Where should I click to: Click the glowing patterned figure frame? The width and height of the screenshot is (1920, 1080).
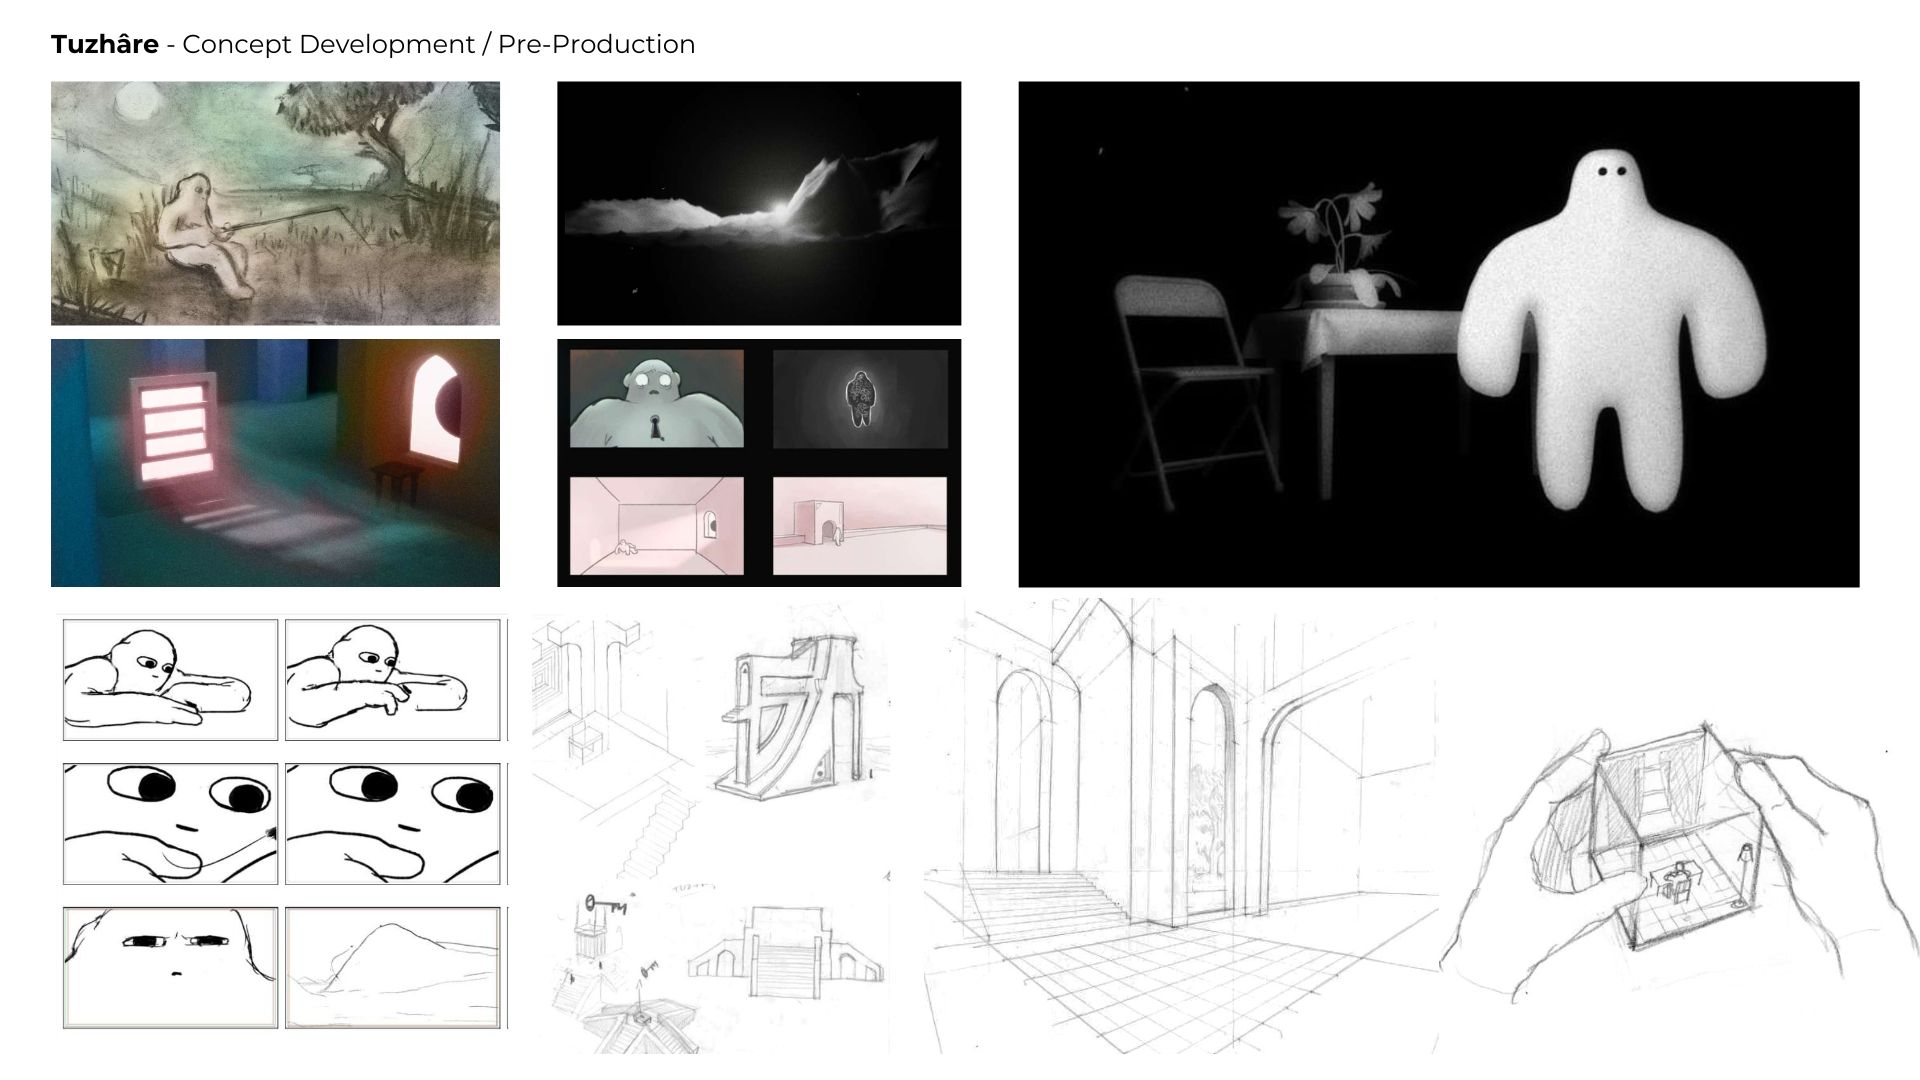click(859, 398)
